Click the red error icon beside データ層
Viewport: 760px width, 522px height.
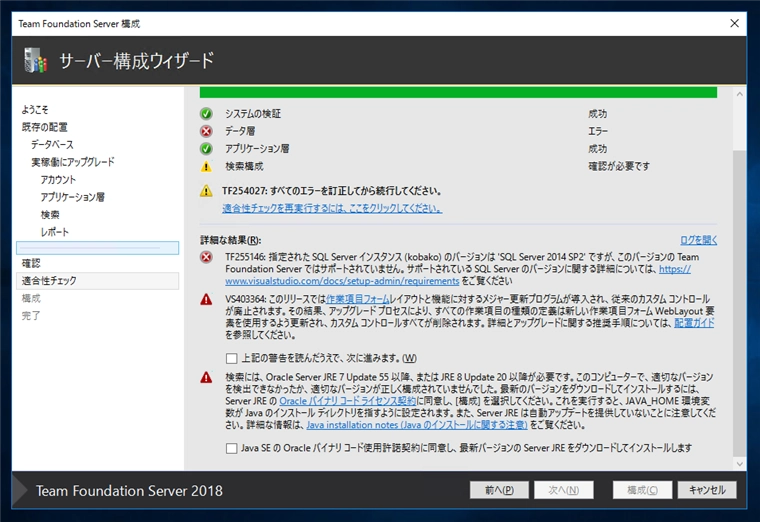(x=206, y=131)
